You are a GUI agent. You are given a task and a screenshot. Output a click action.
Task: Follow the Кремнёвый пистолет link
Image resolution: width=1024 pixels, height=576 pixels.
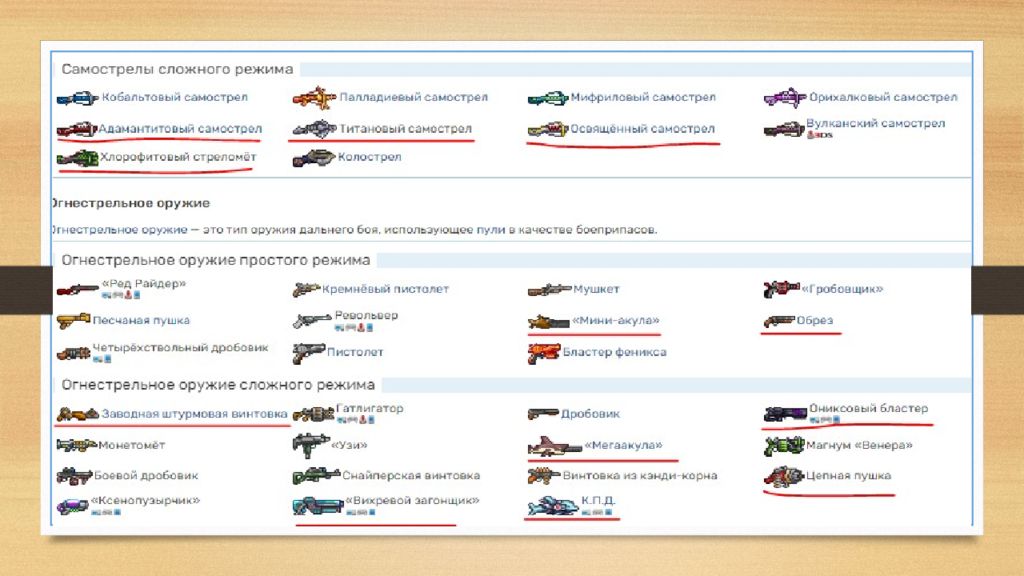coord(385,289)
